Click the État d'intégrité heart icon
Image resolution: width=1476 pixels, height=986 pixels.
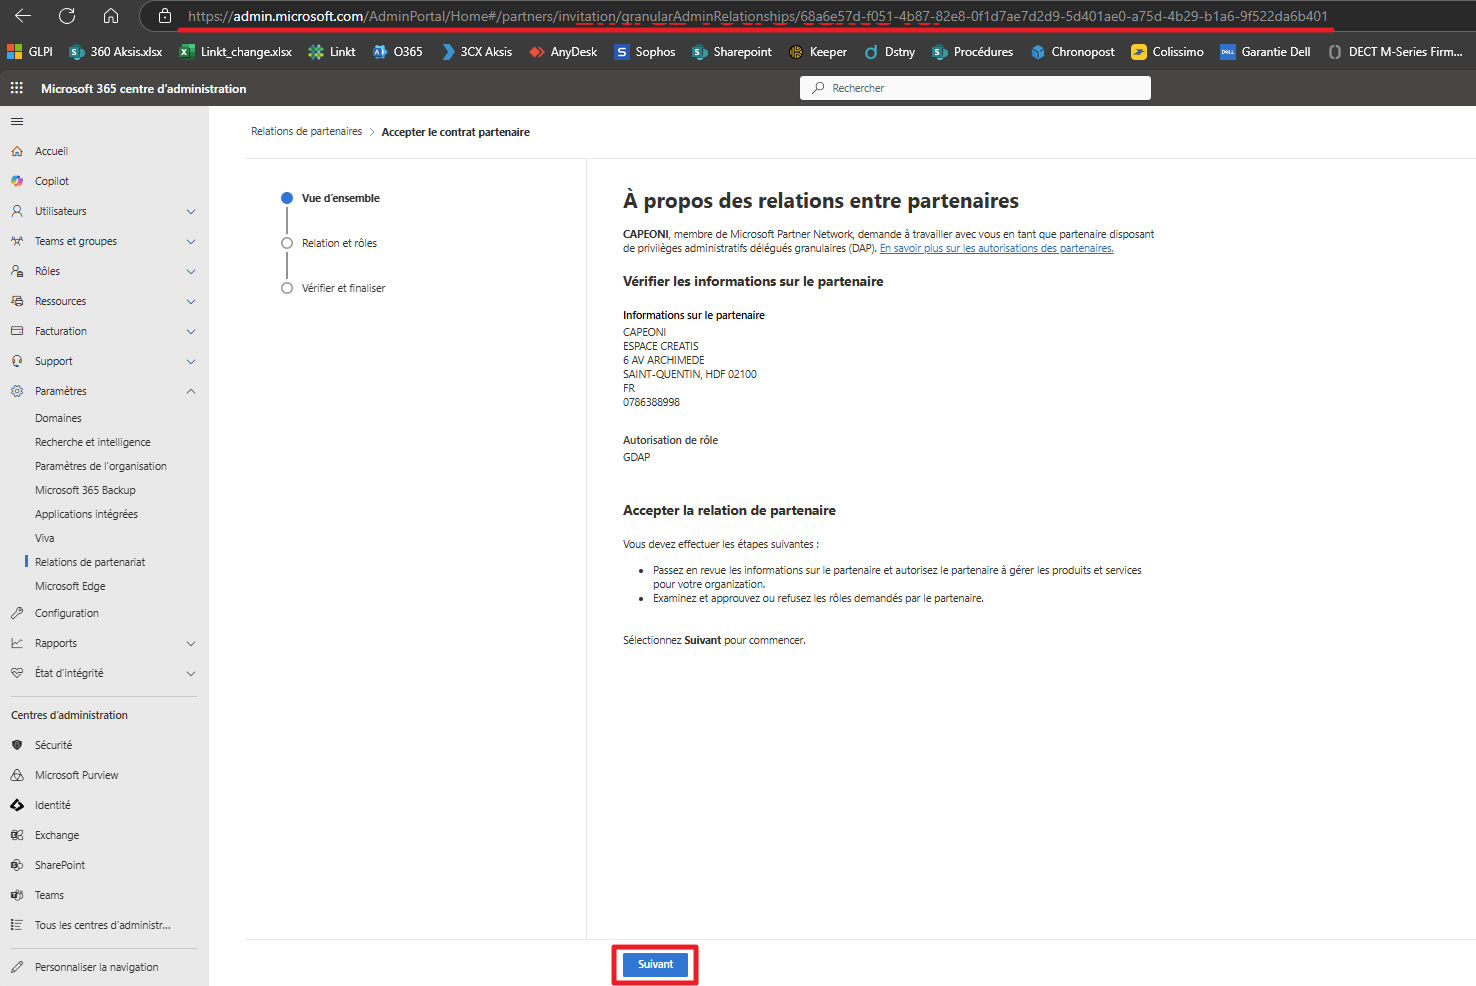click(17, 673)
